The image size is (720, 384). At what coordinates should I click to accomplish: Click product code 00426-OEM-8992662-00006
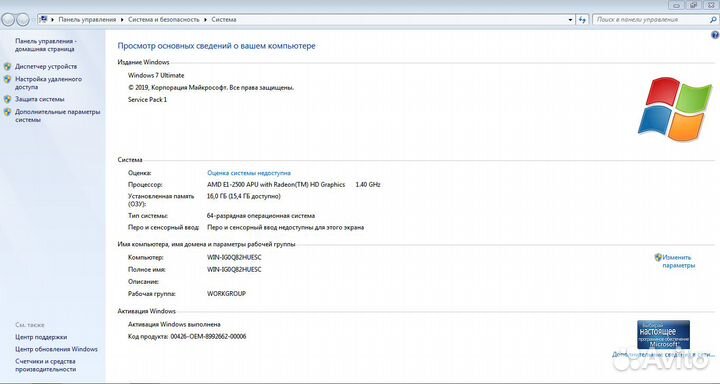[x=208, y=337]
